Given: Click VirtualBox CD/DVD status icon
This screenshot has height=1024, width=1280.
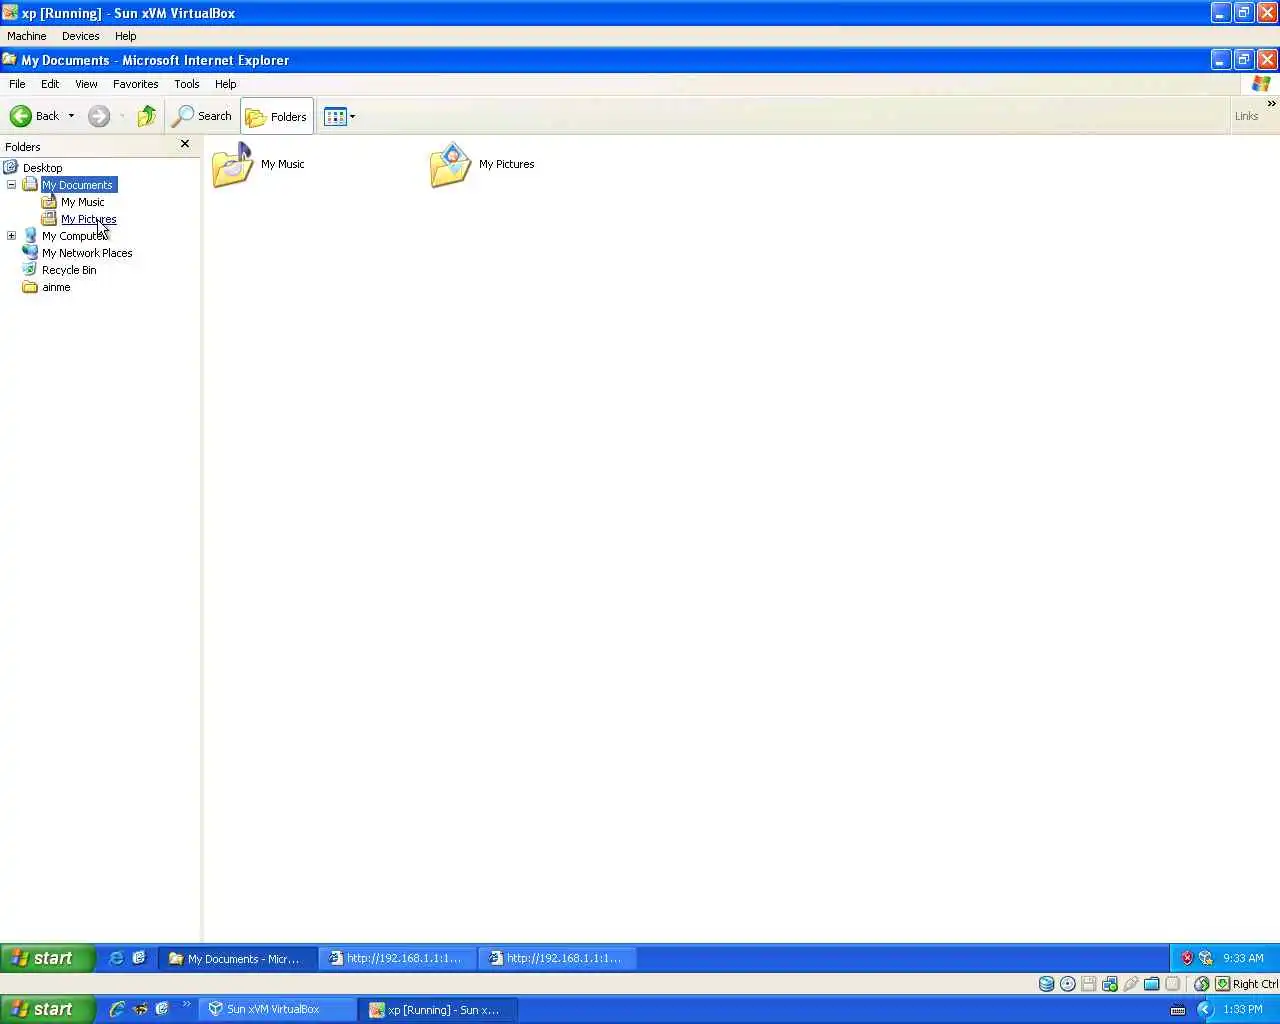Looking at the screenshot, I should pyautogui.click(x=1068, y=984).
